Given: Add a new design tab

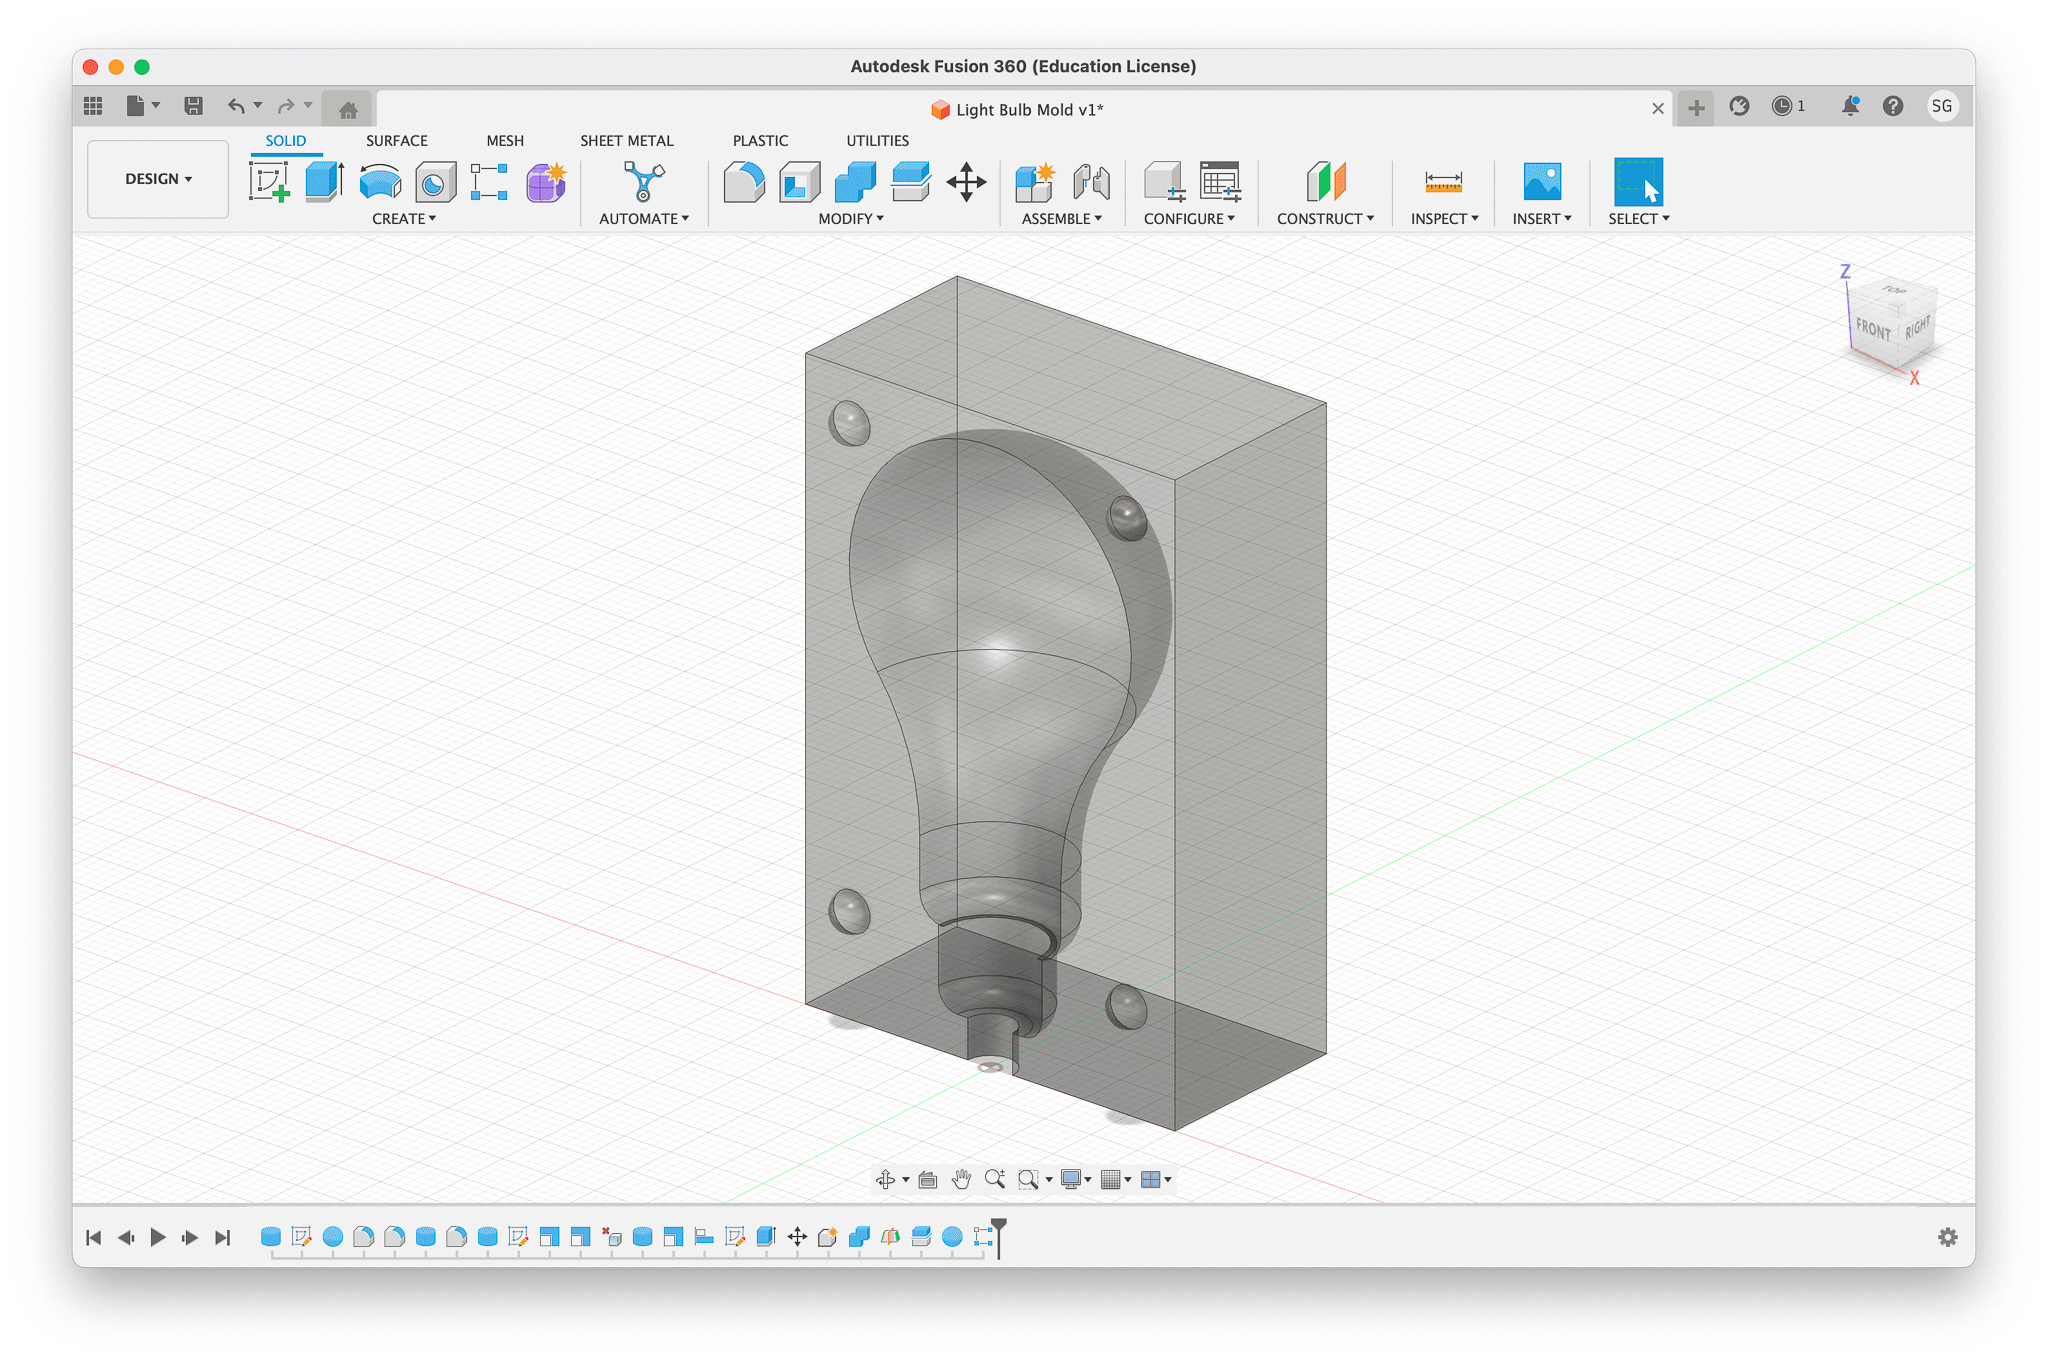Looking at the screenshot, I should [x=1696, y=107].
